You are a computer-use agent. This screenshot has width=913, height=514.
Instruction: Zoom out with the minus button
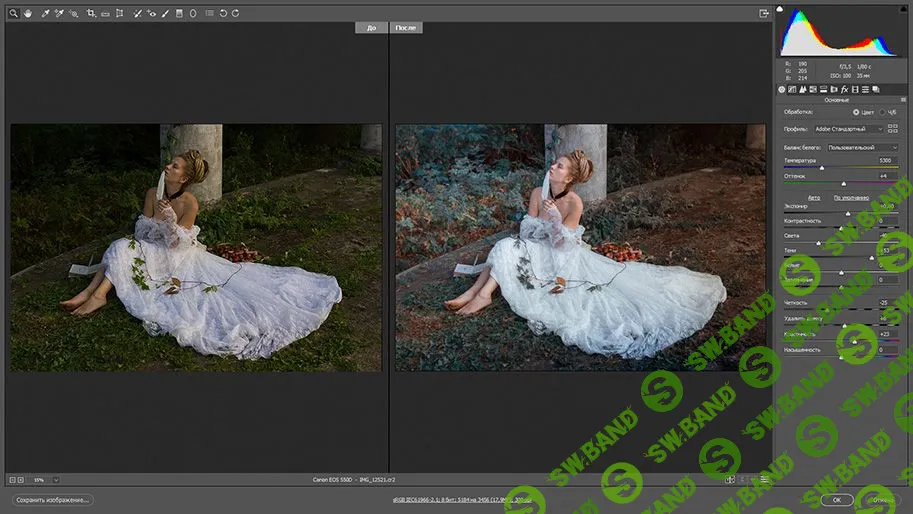pyautogui.click(x=12, y=480)
